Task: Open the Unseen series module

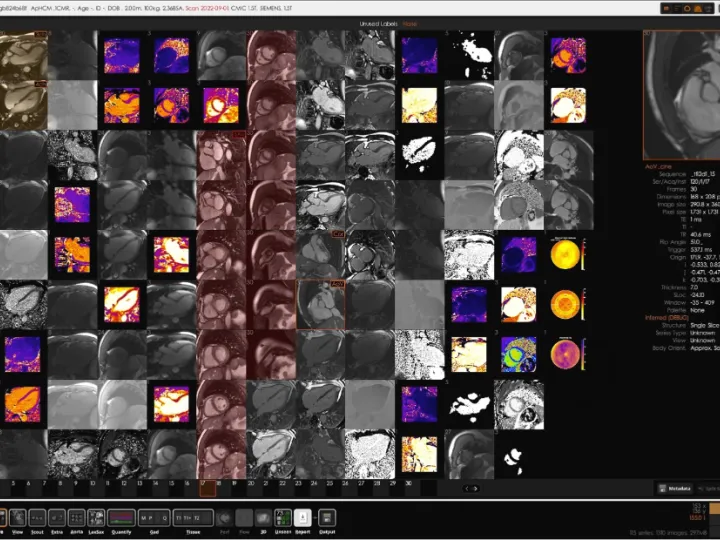Action: click(x=283, y=518)
